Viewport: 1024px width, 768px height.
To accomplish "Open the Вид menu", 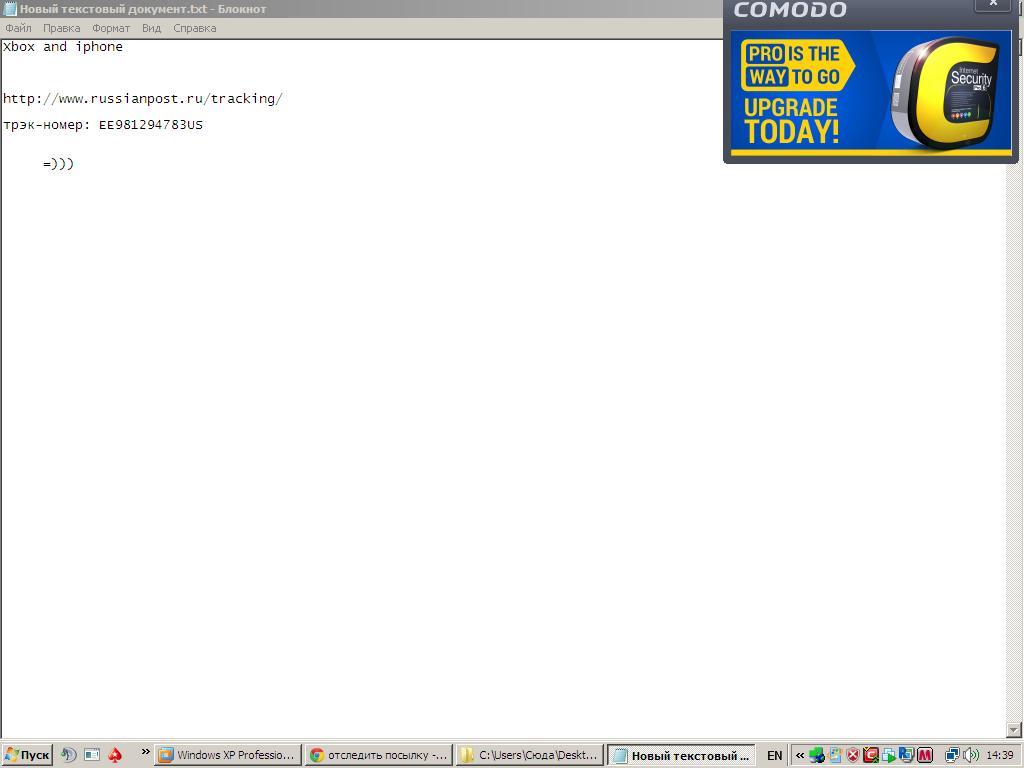I will [x=152, y=28].
